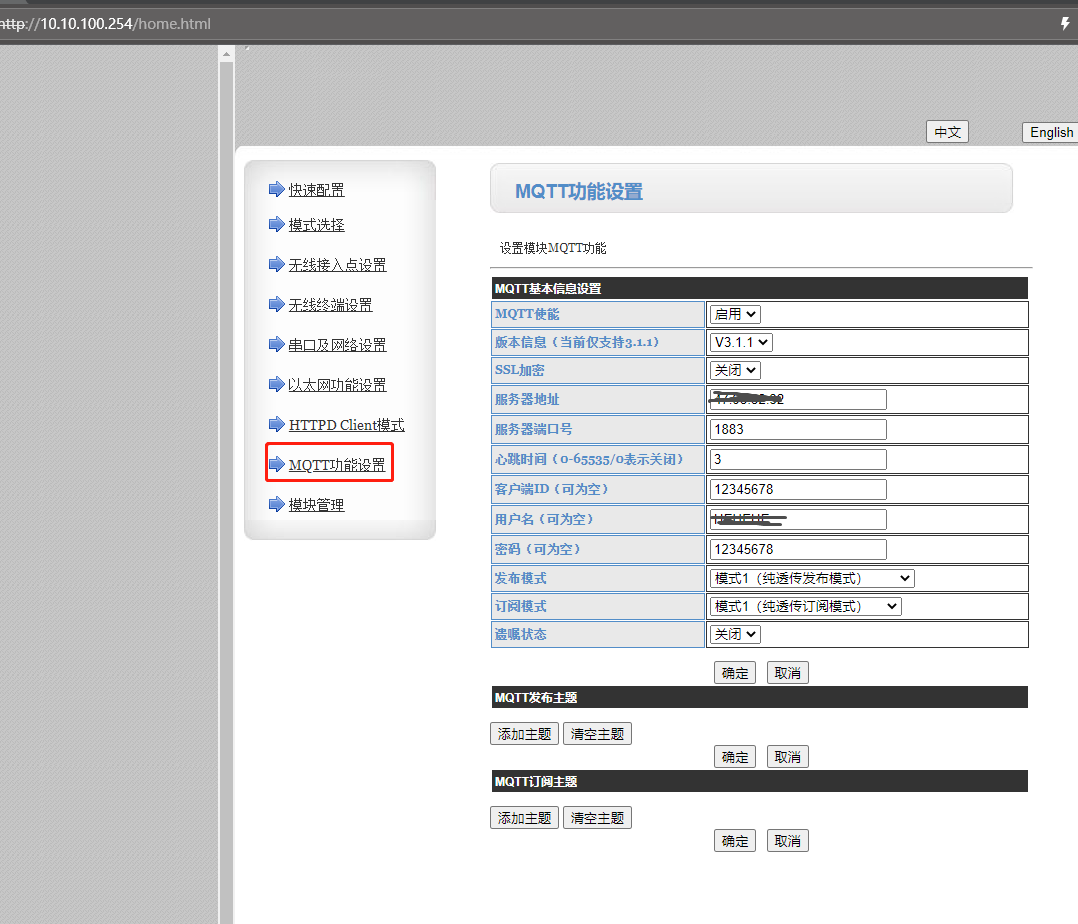Click the arrow icon beside 快速配置
This screenshot has height=924, width=1078.
click(x=276, y=189)
